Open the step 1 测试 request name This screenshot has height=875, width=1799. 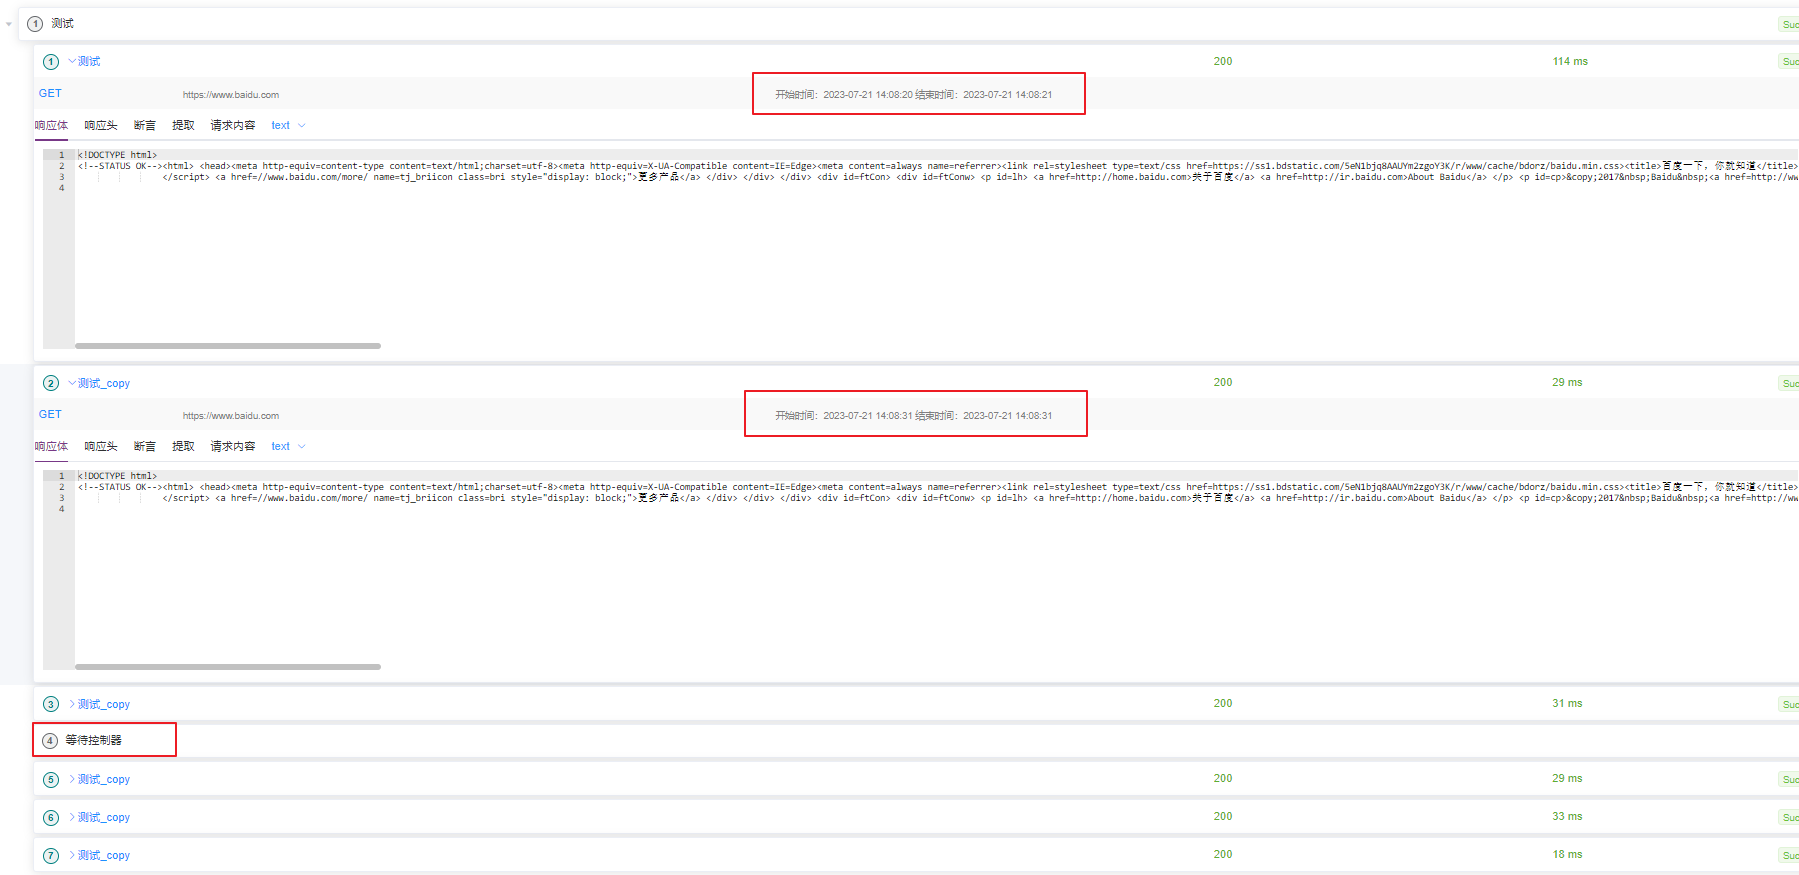(x=89, y=61)
